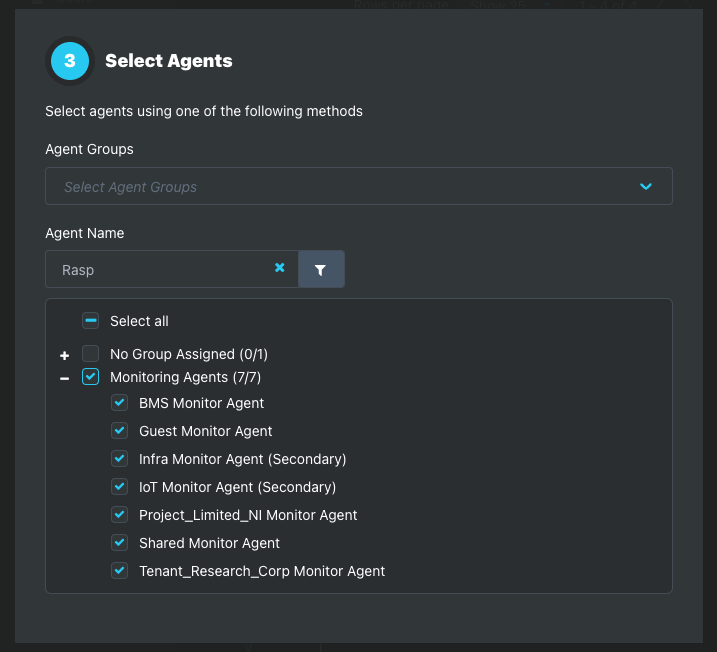
Task: Click the Agent Groups chevron arrow
Action: 646,187
